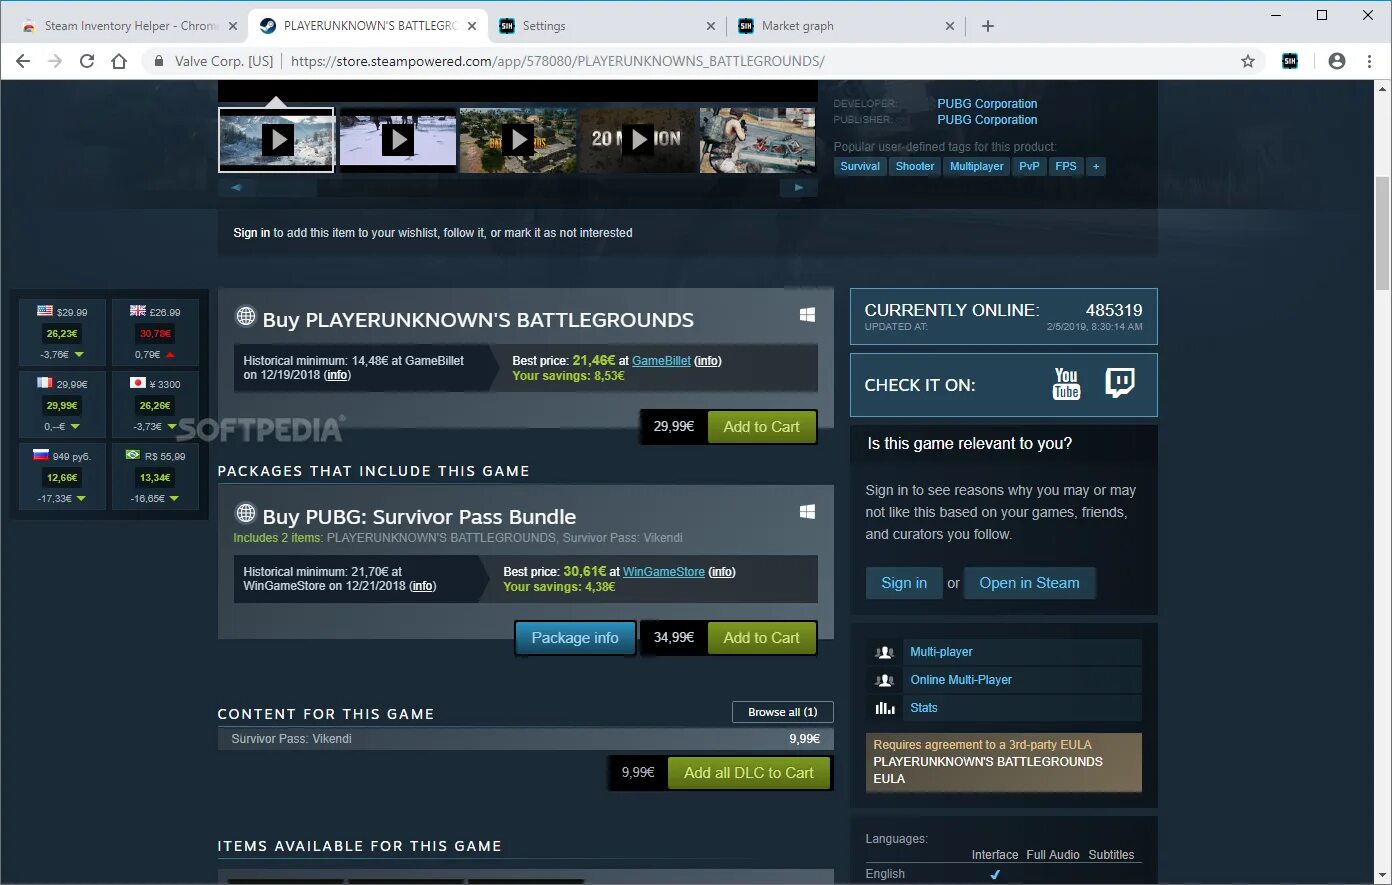Click the UK flag £26.99 price box
Screen dimensions: 1392x885
pos(155,334)
